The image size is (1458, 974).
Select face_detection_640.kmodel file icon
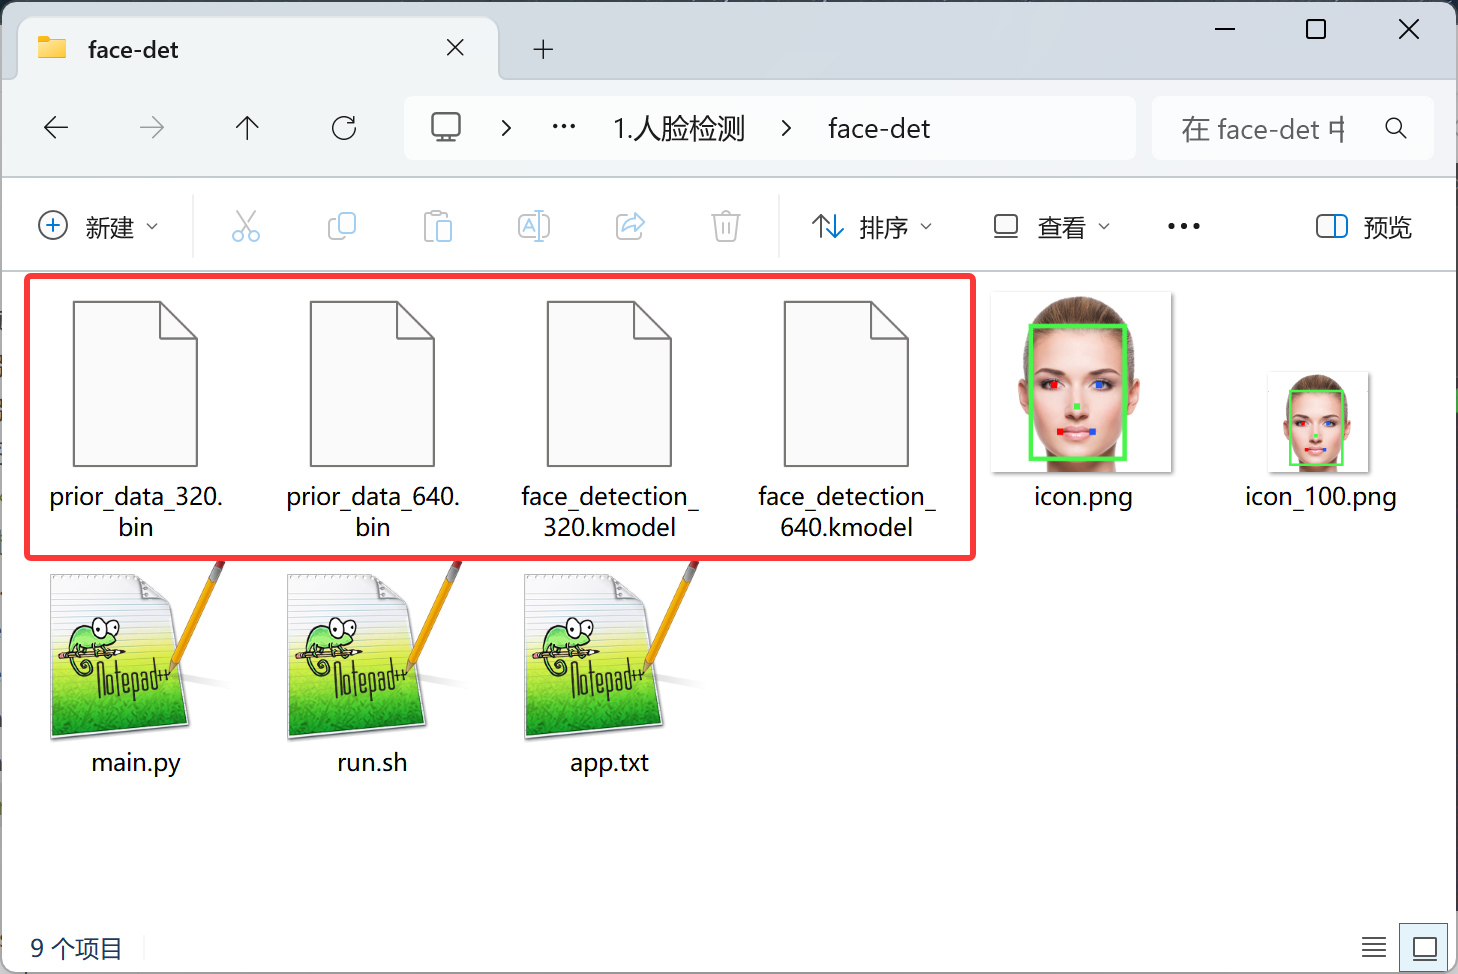click(846, 384)
